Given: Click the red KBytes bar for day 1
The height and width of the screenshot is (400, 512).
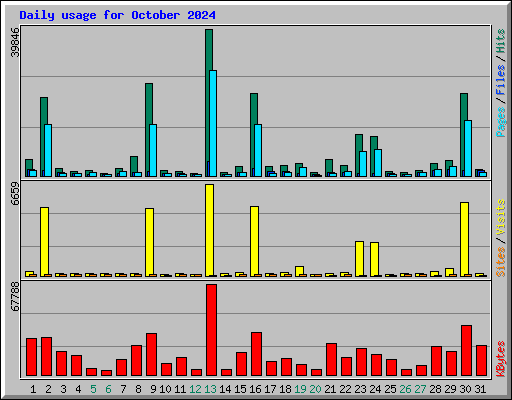Looking at the screenshot, I should (x=31, y=357).
